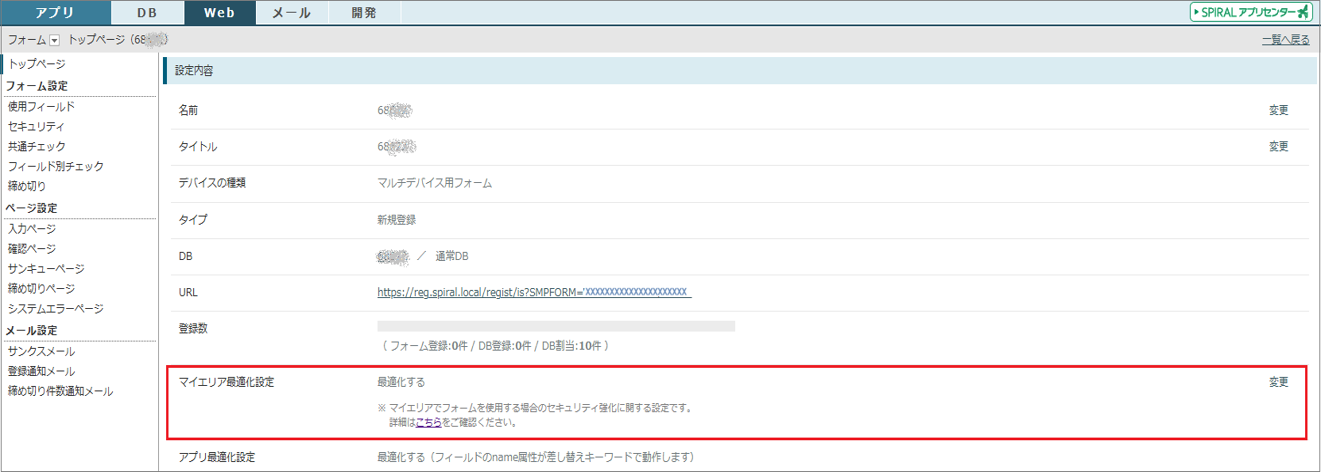The width and height of the screenshot is (1321, 472).
Task: Select 使用フィールド in the sidebar
Action: click(x=41, y=106)
